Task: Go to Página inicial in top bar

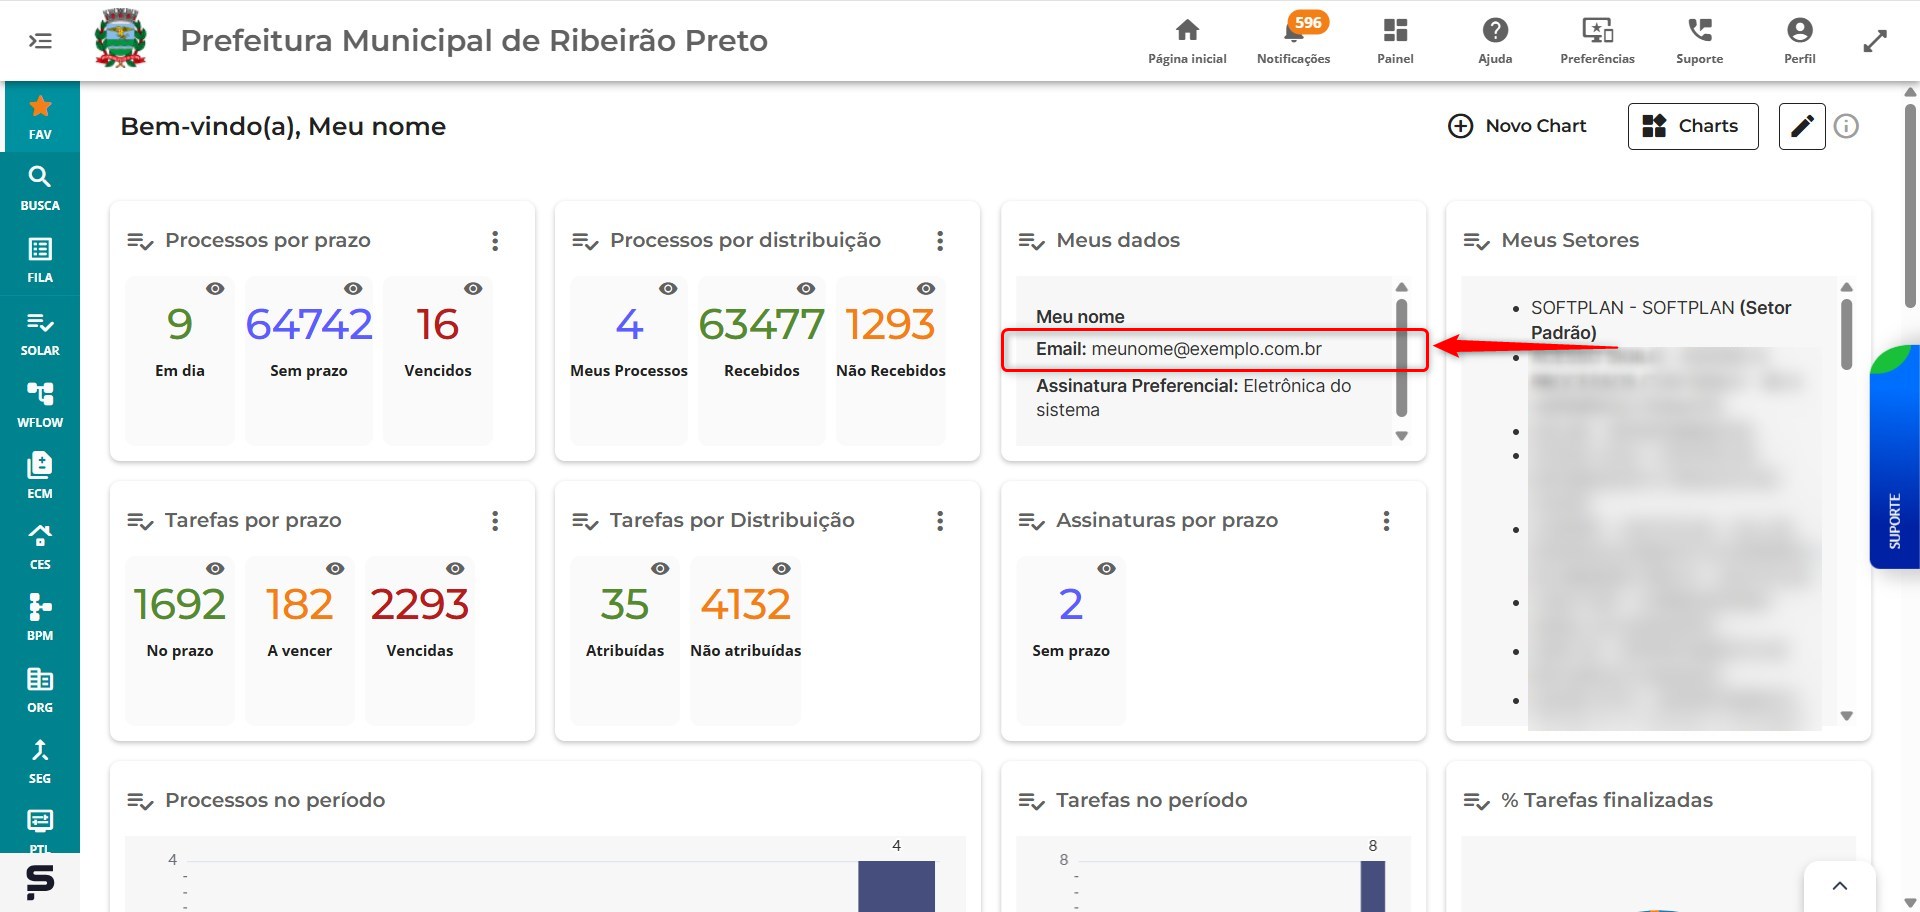Action: [1187, 40]
